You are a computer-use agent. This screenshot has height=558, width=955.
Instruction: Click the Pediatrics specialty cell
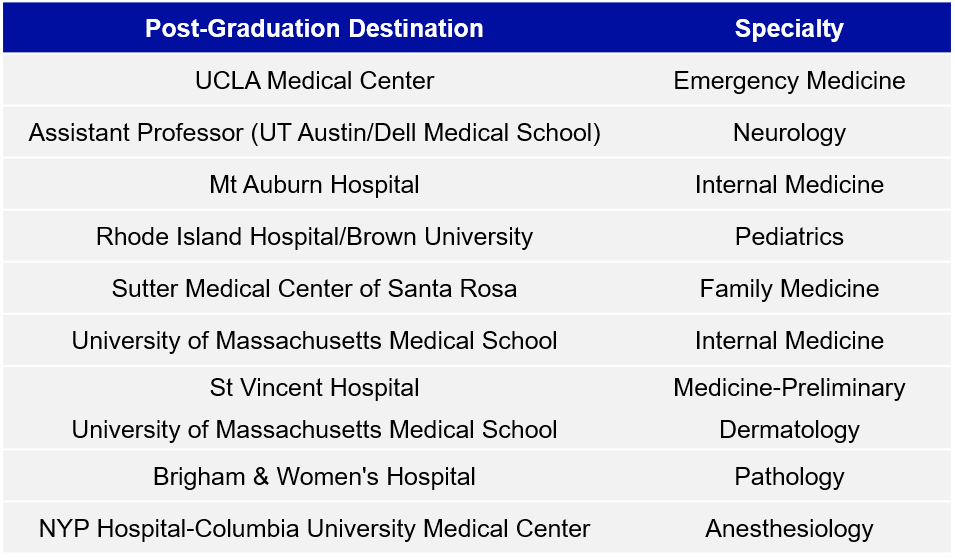click(789, 237)
